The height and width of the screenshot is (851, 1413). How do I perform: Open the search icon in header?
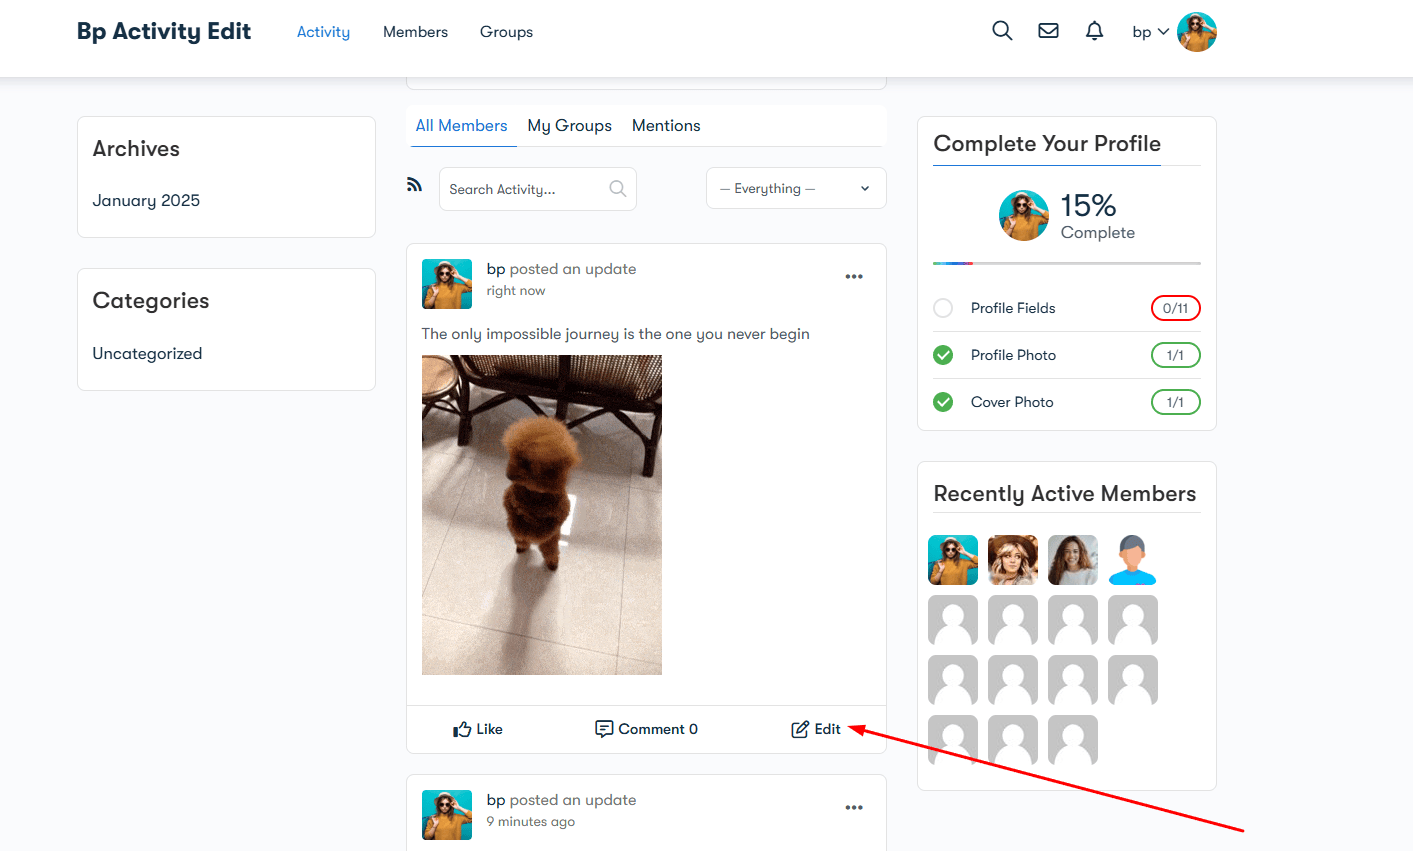pos(1002,31)
